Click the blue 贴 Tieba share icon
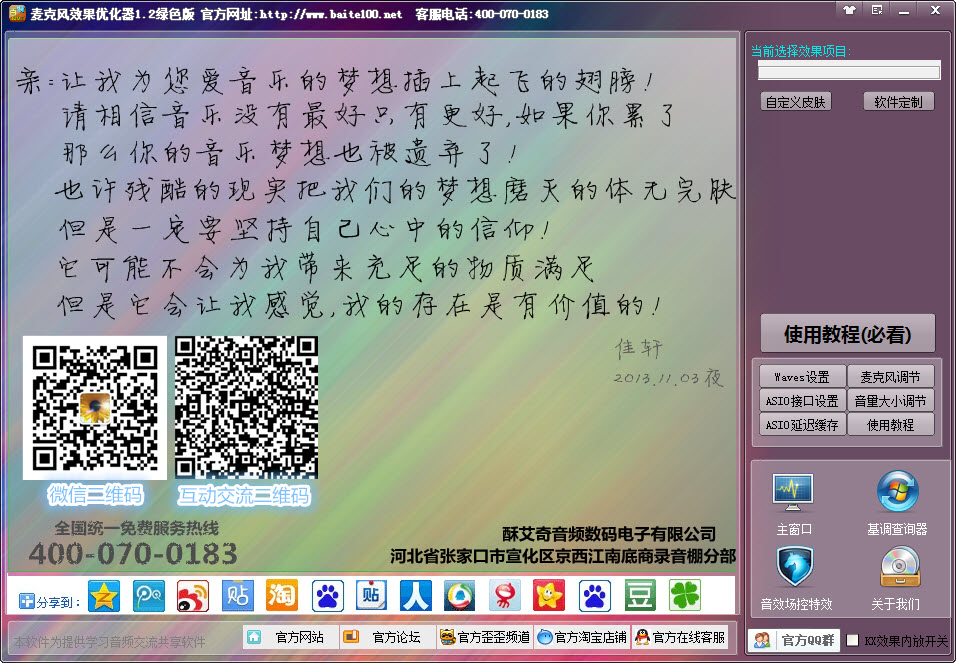The image size is (956, 663). pyautogui.click(x=237, y=596)
